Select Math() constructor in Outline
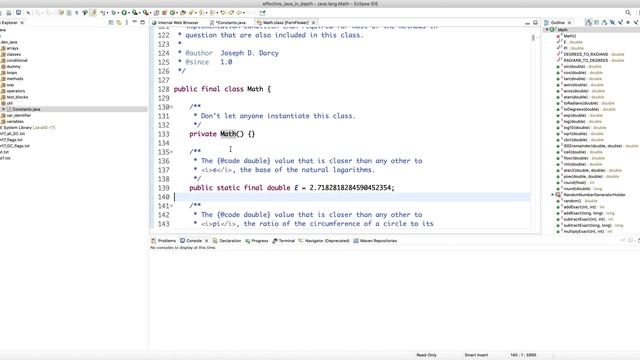Screen dimensions: 640x360 coord(567,36)
